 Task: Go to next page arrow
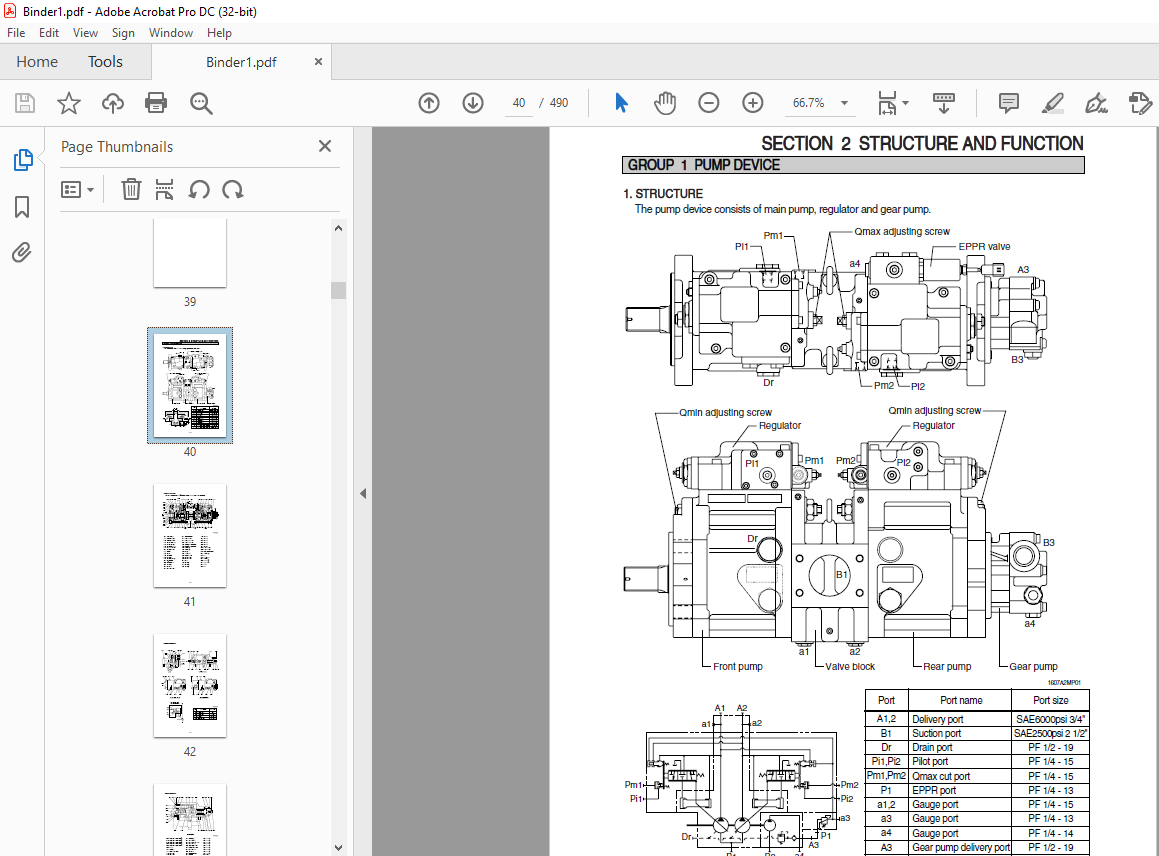click(473, 103)
